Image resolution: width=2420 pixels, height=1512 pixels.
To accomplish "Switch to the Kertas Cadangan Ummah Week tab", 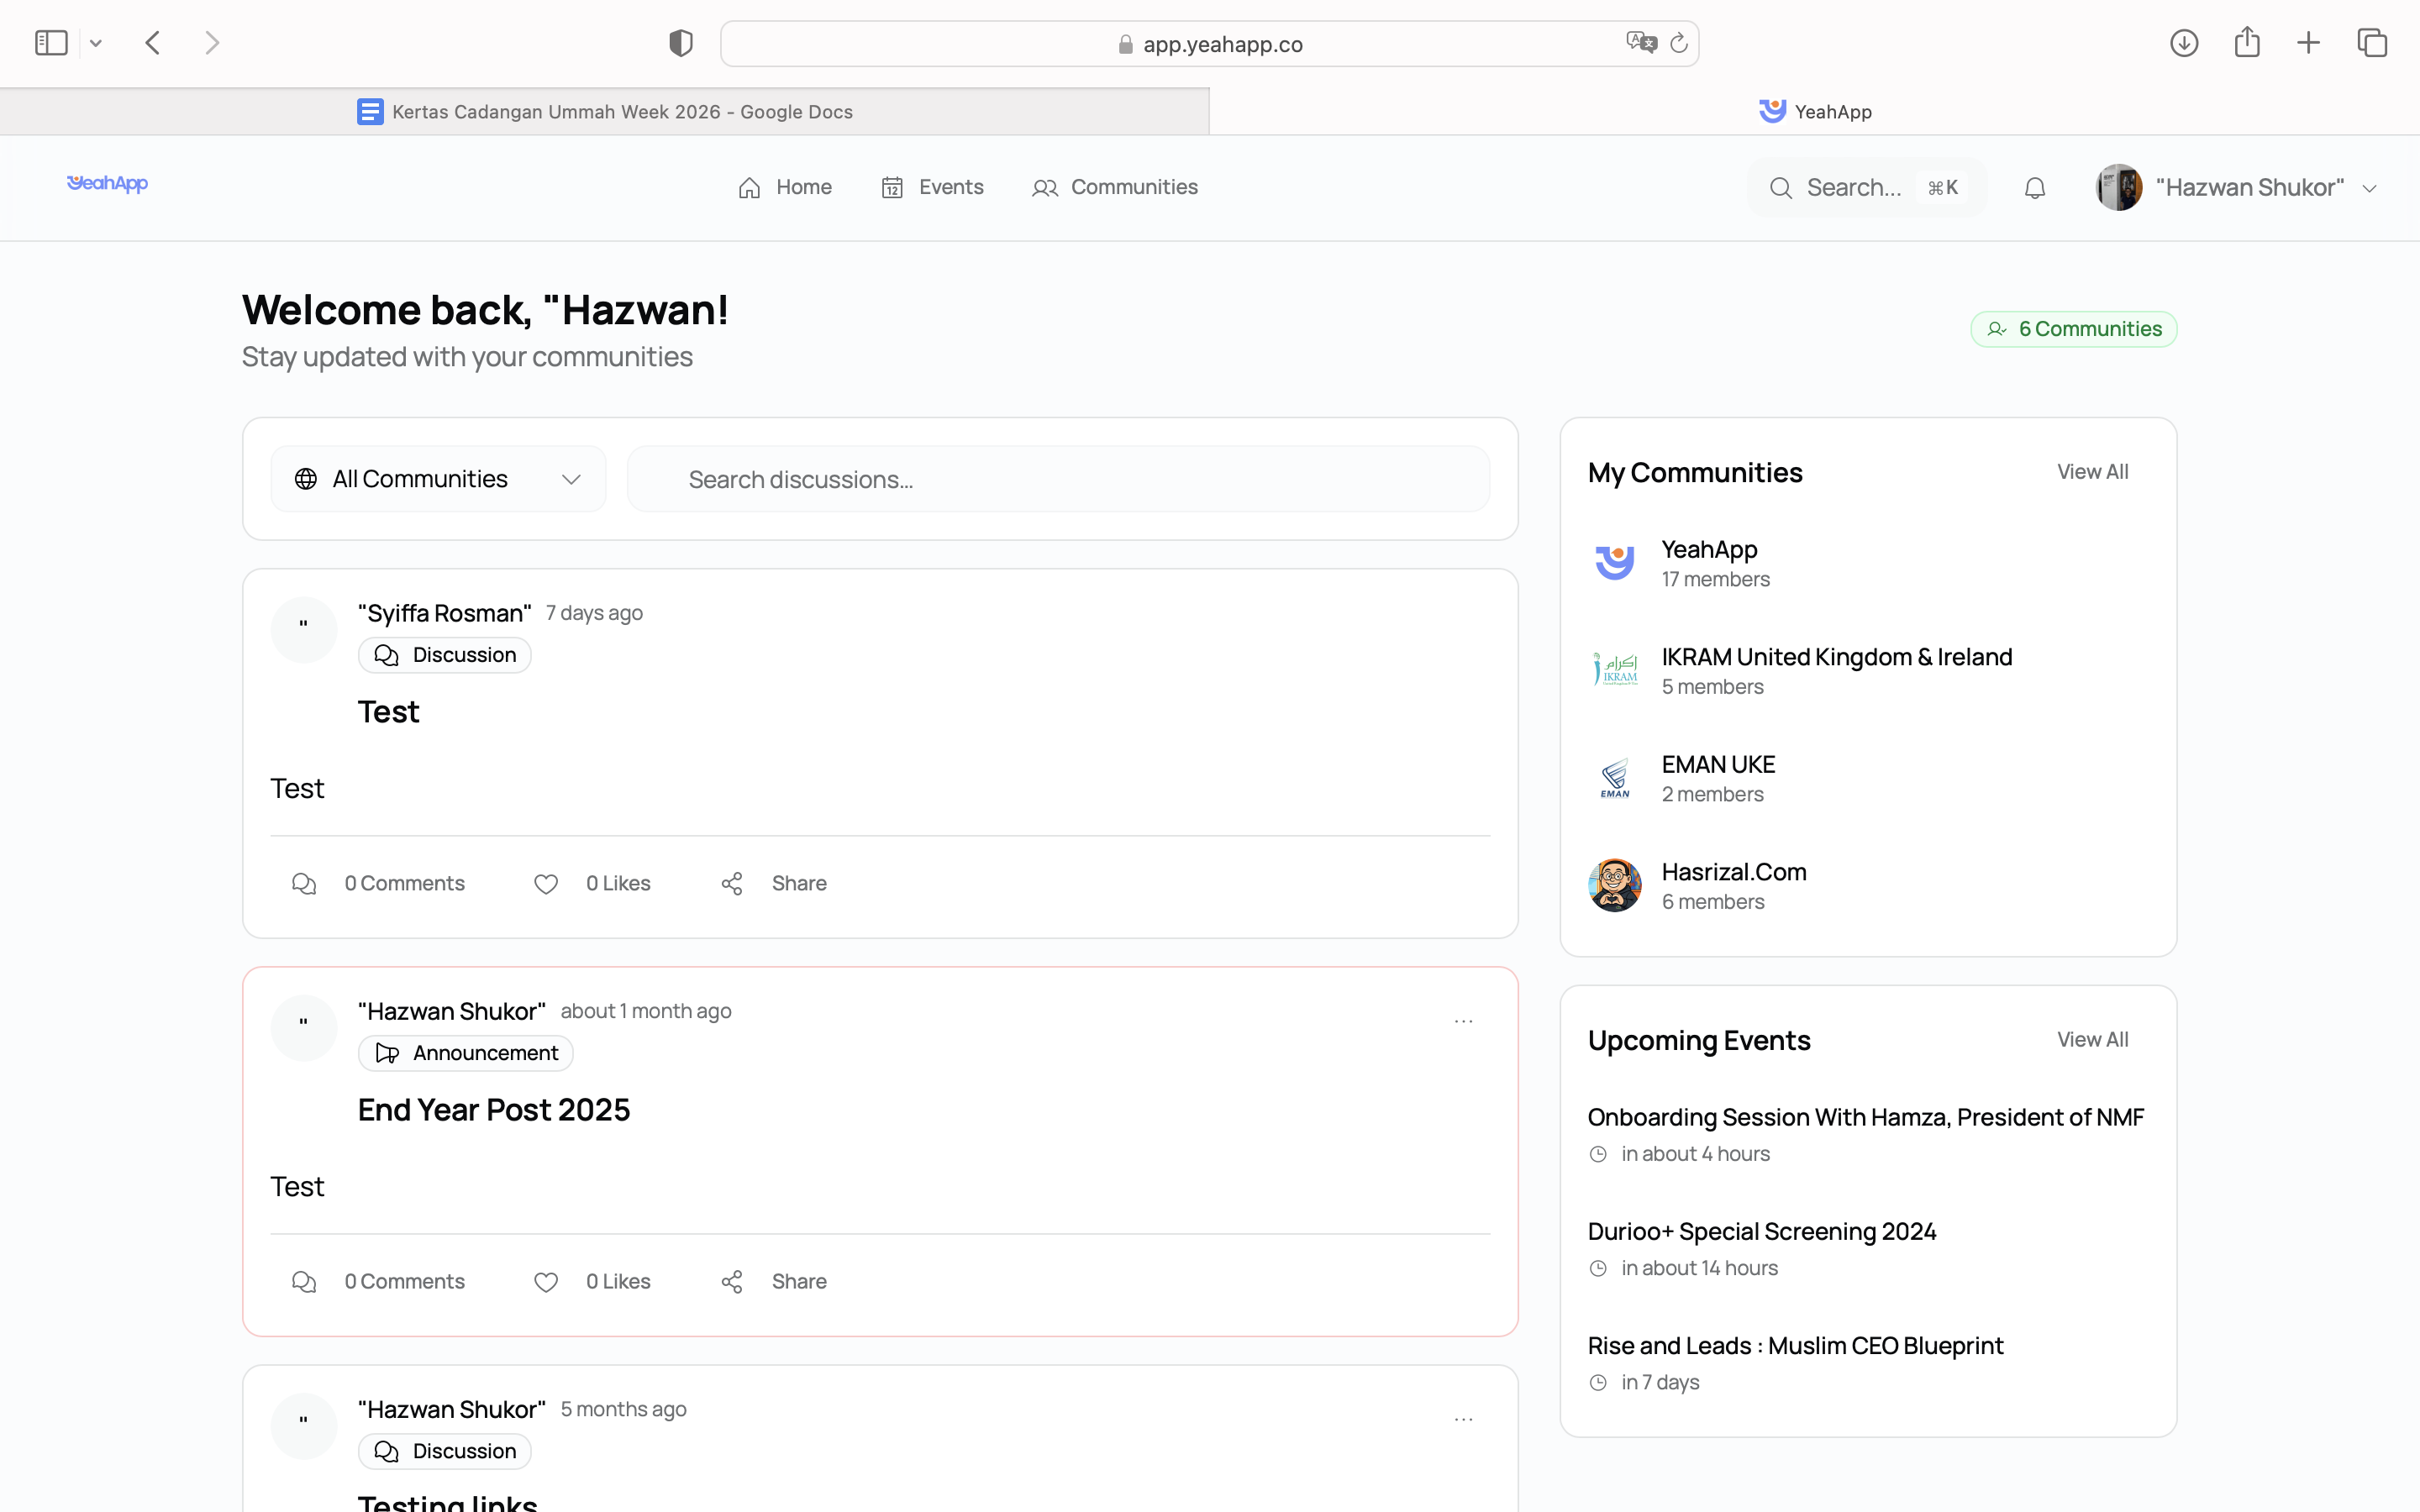I will 620,111.
